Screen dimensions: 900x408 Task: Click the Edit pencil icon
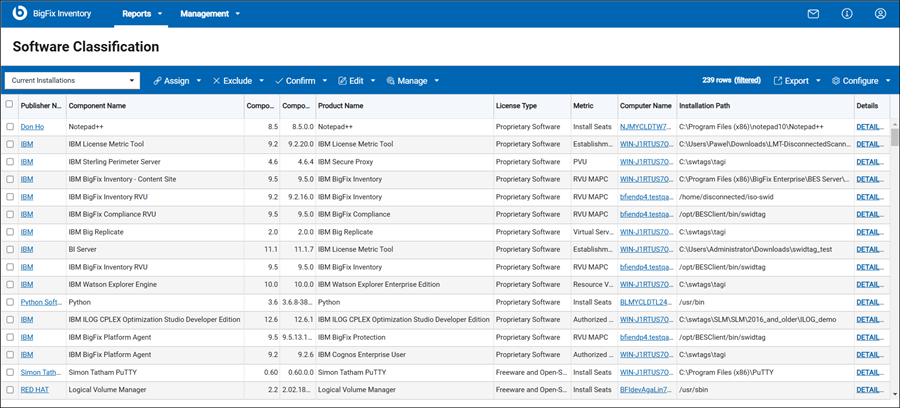click(342, 81)
